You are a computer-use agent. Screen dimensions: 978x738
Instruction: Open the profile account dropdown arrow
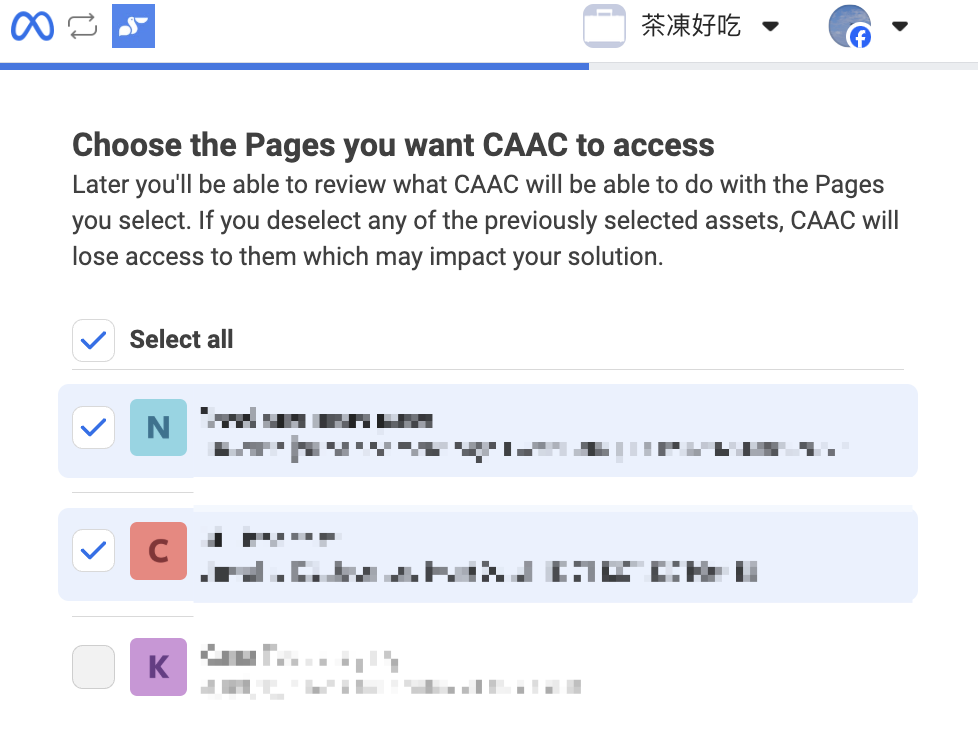coord(899,26)
